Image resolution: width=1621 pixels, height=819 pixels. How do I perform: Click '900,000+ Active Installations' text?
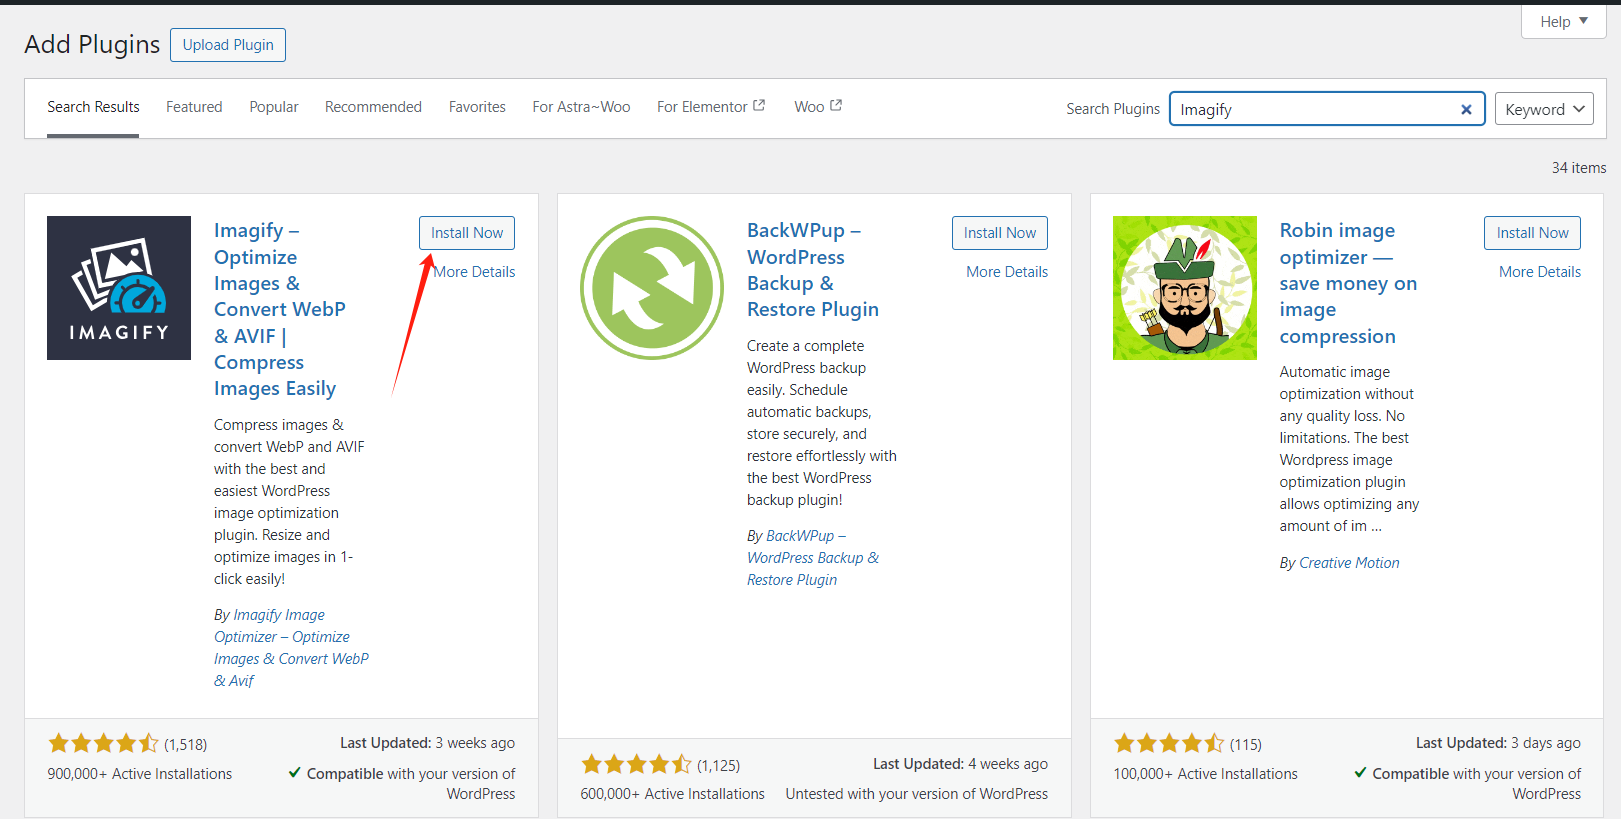pyautogui.click(x=140, y=774)
